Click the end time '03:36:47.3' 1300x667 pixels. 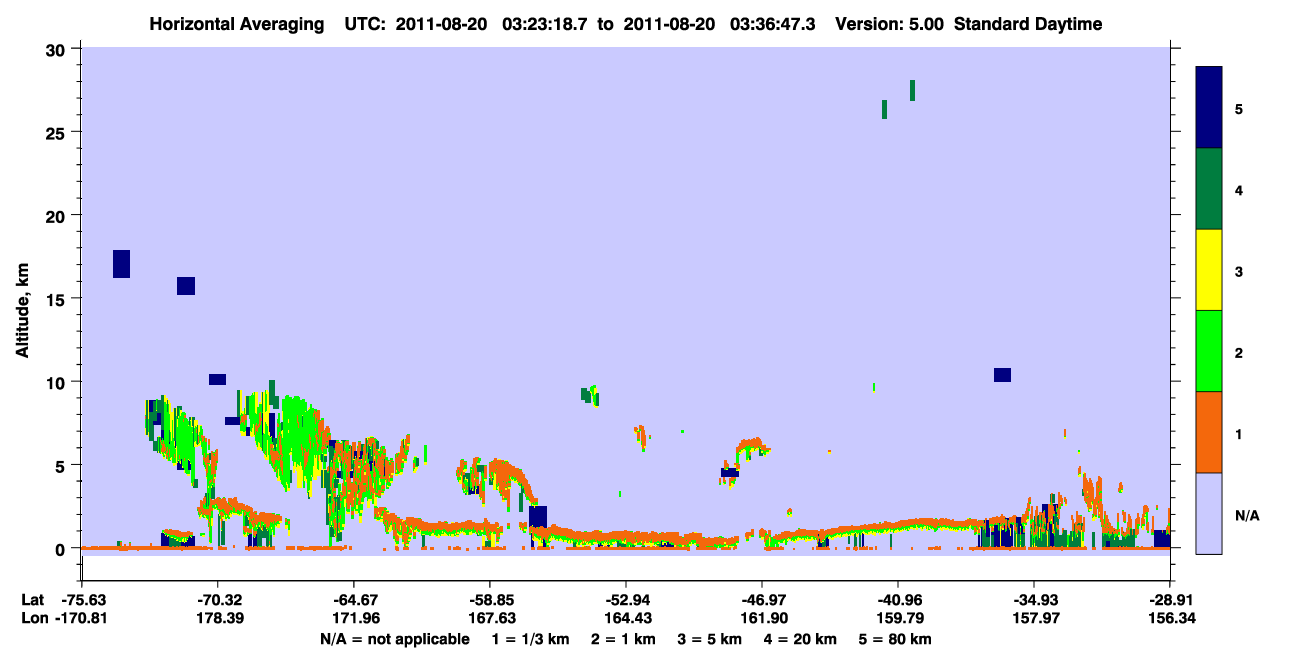click(x=772, y=24)
